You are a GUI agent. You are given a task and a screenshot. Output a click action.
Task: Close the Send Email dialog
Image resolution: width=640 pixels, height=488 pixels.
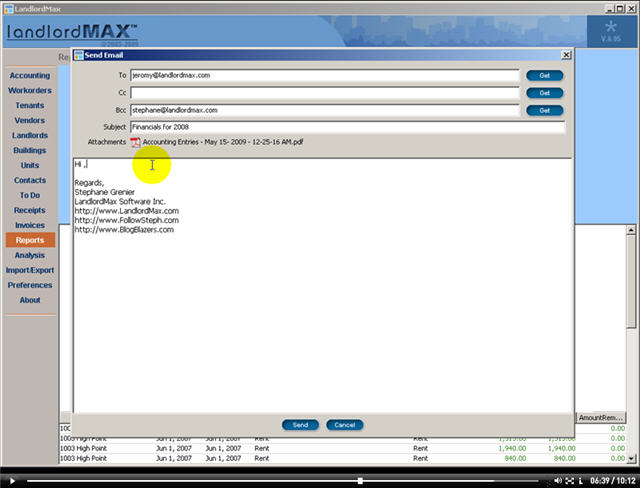click(x=566, y=55)
